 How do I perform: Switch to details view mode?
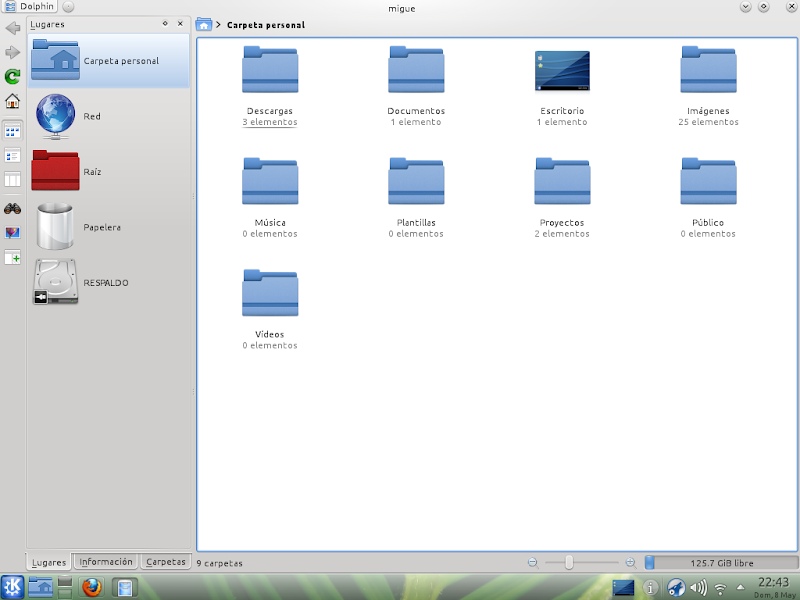click(12, 155)
